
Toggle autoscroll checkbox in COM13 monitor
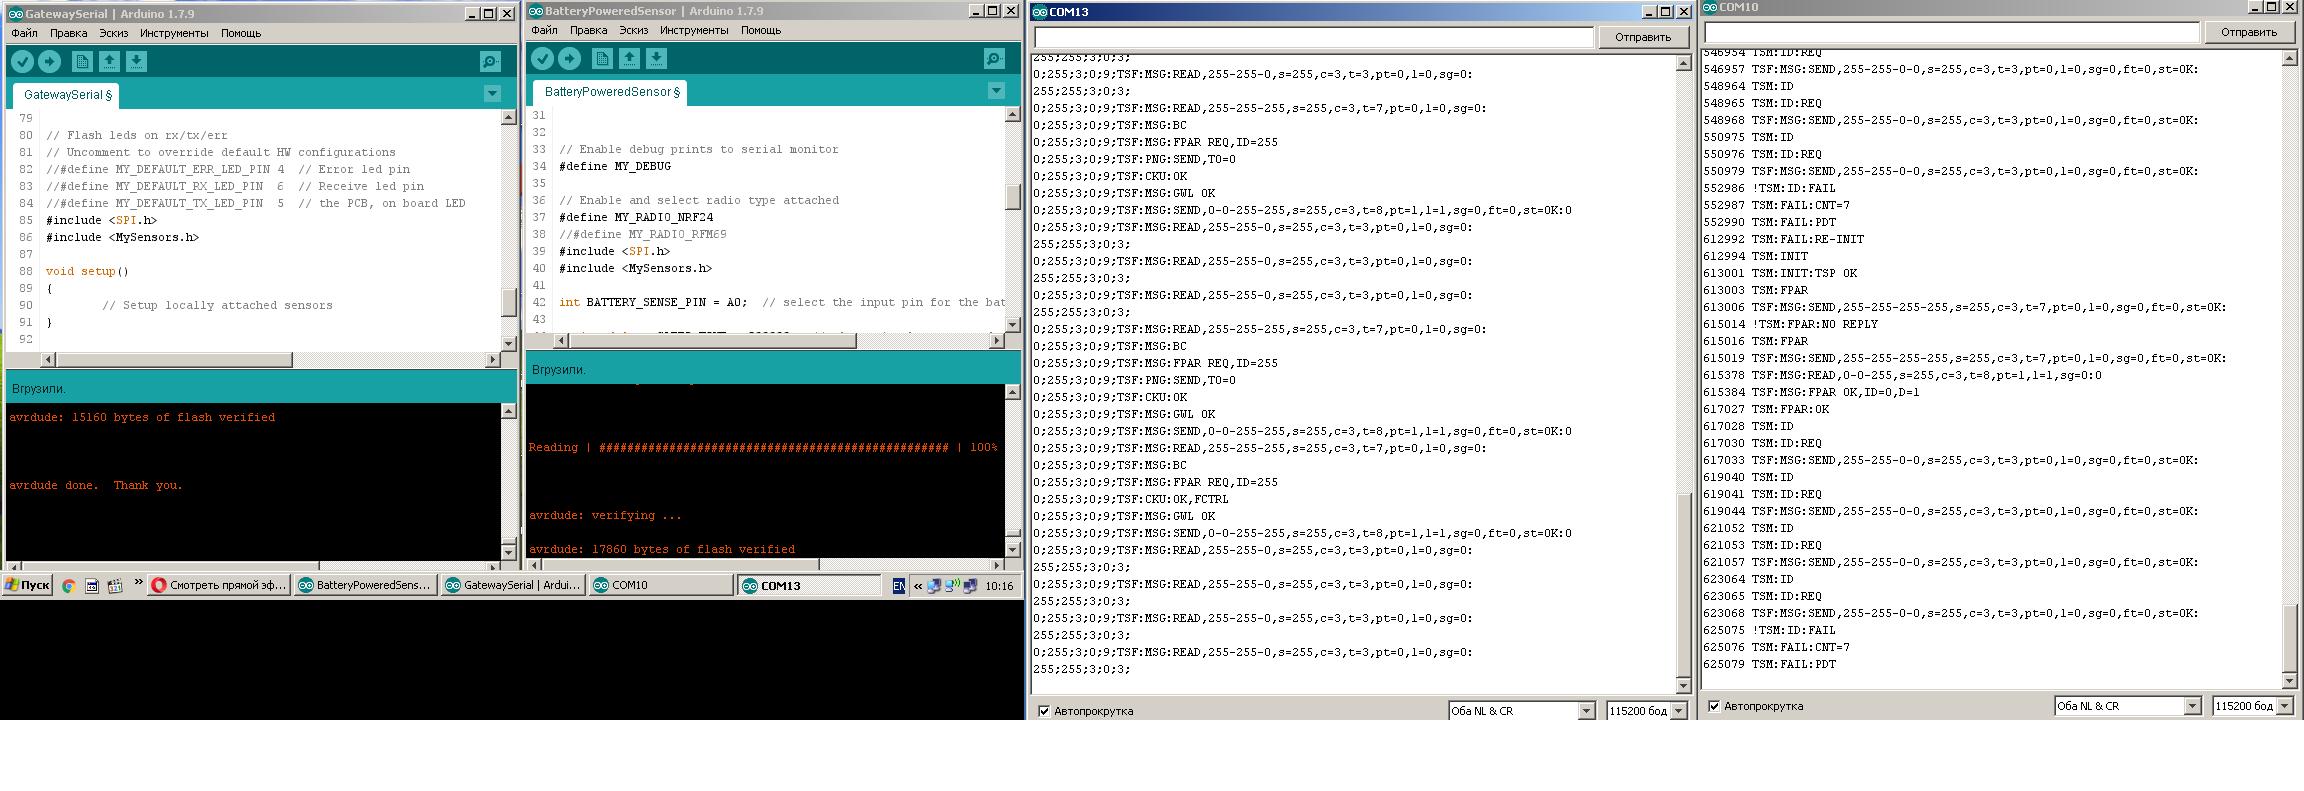1044,711
